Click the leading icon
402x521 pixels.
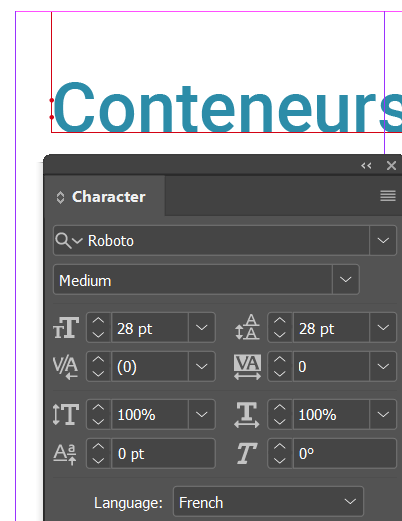(247, 327)
